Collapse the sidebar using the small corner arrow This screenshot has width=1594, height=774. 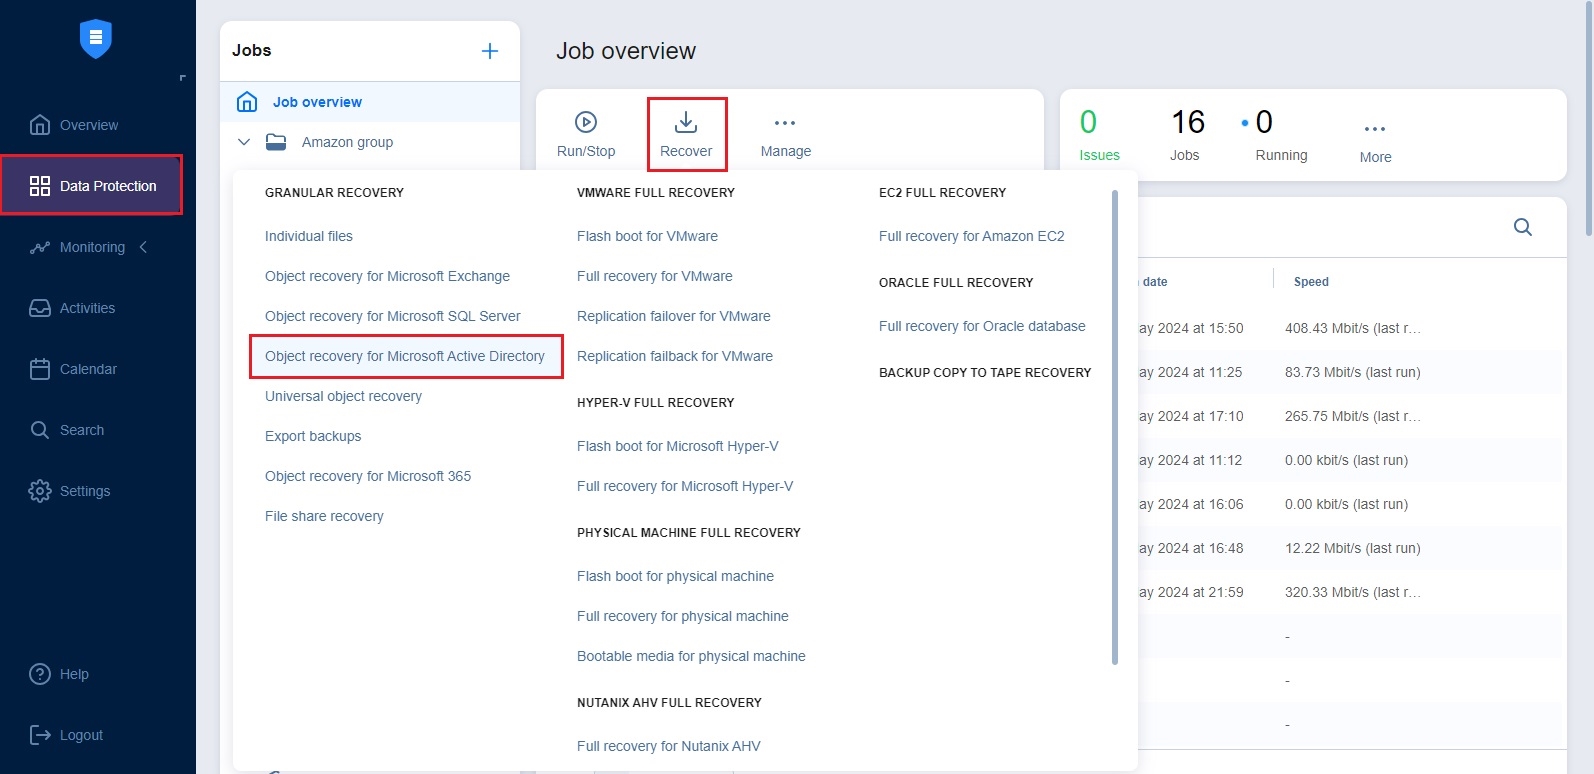pyautogui.click(x=182, y=78)
